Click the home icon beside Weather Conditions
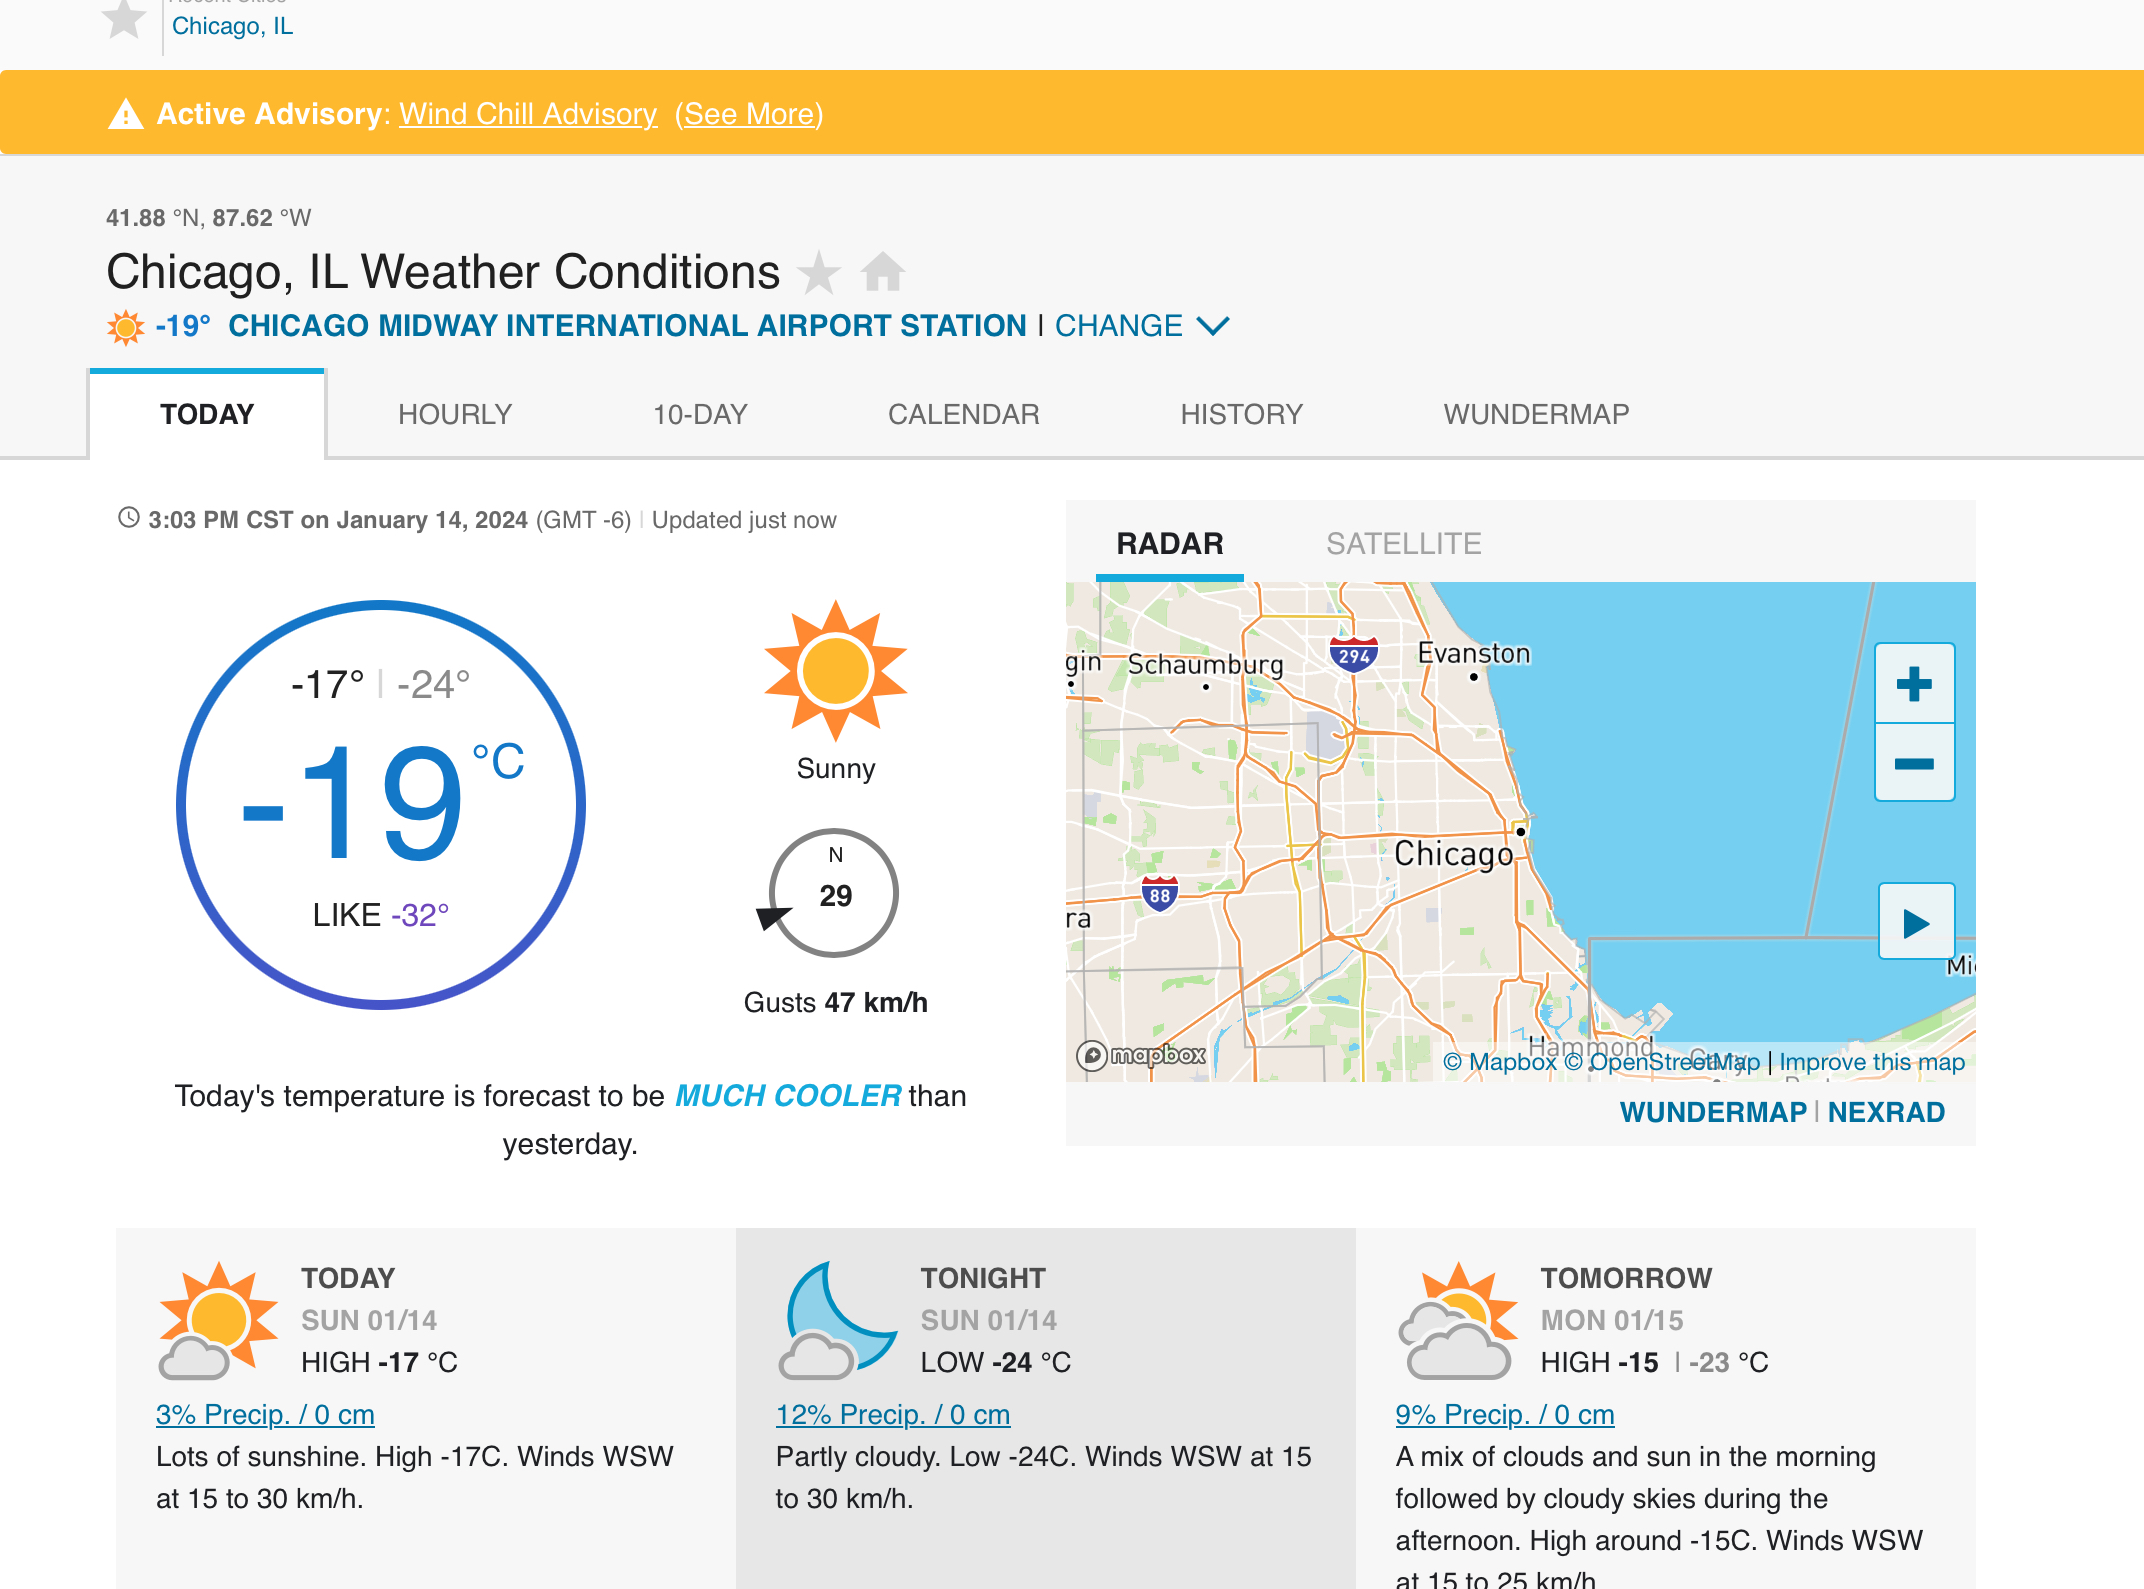The image size is (2144, 1589). point(883,272)
